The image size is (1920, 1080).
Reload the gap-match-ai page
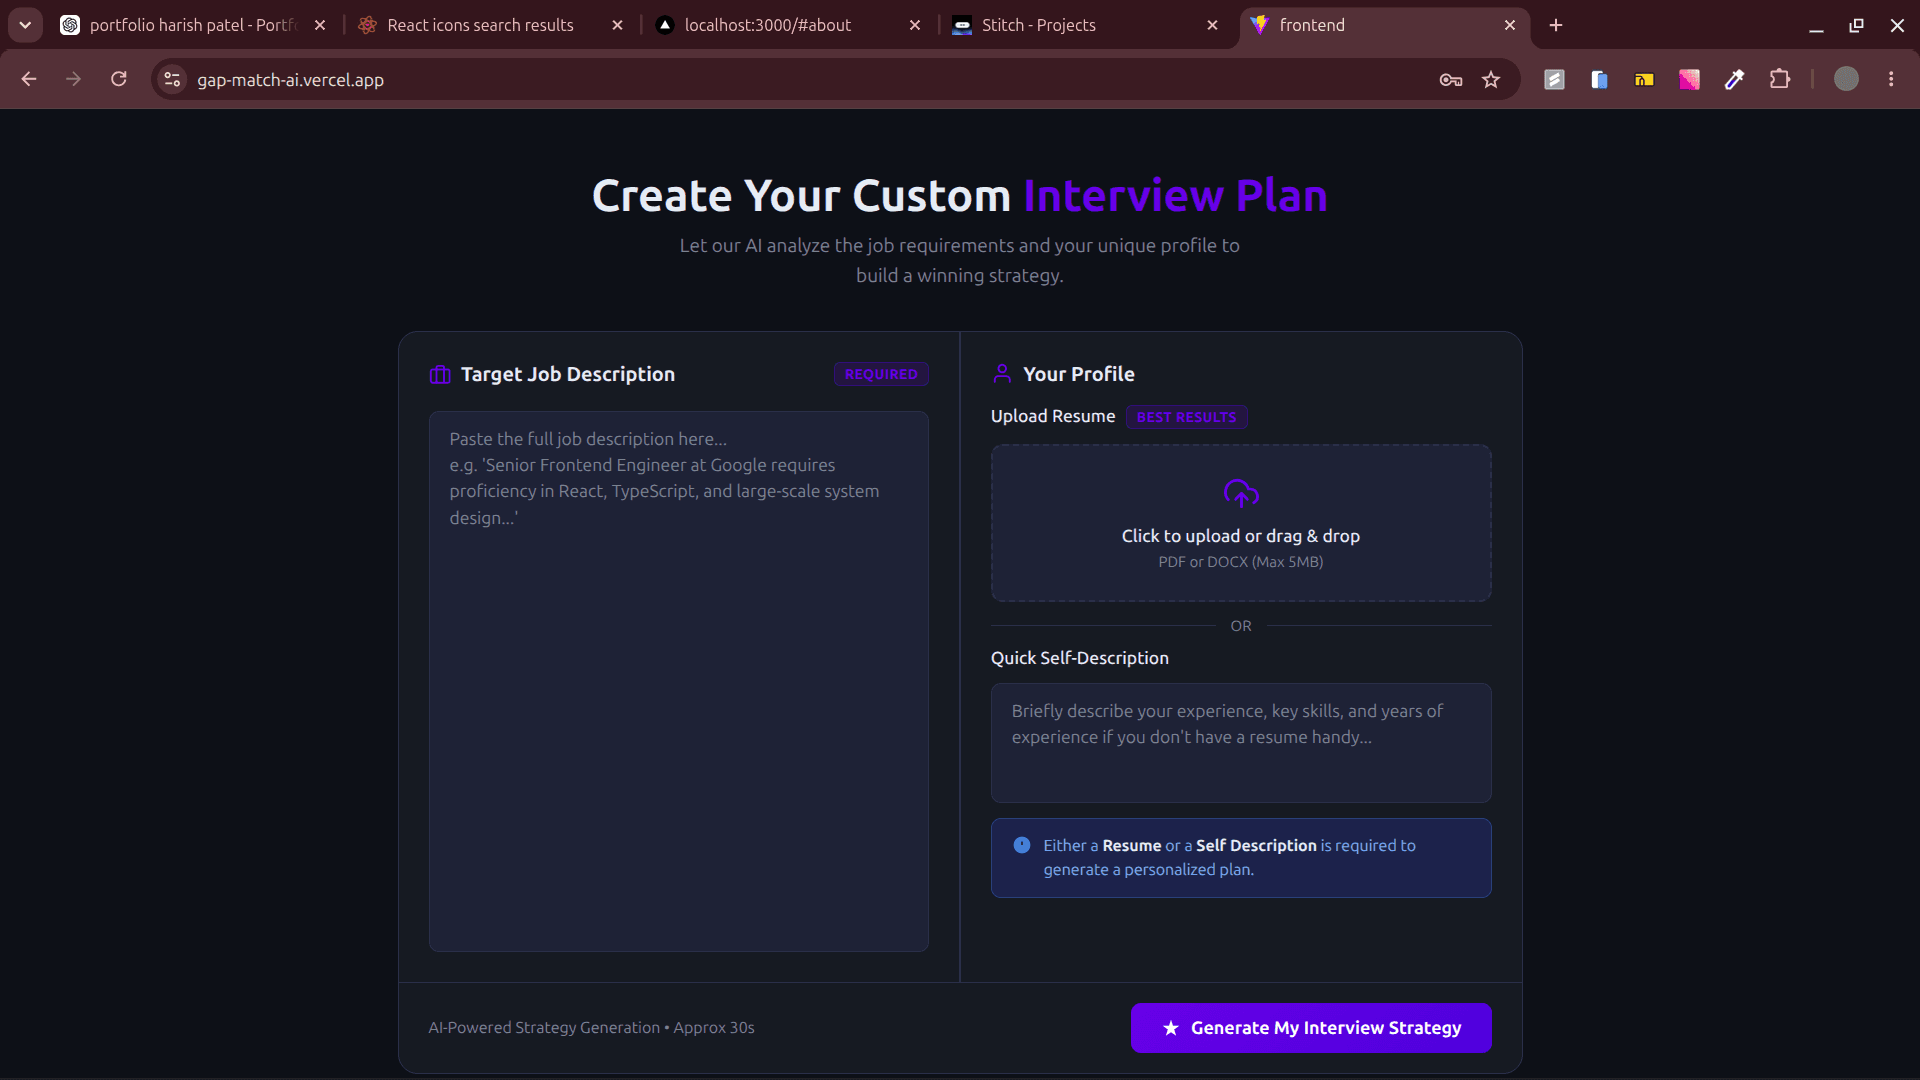point(119,79)
